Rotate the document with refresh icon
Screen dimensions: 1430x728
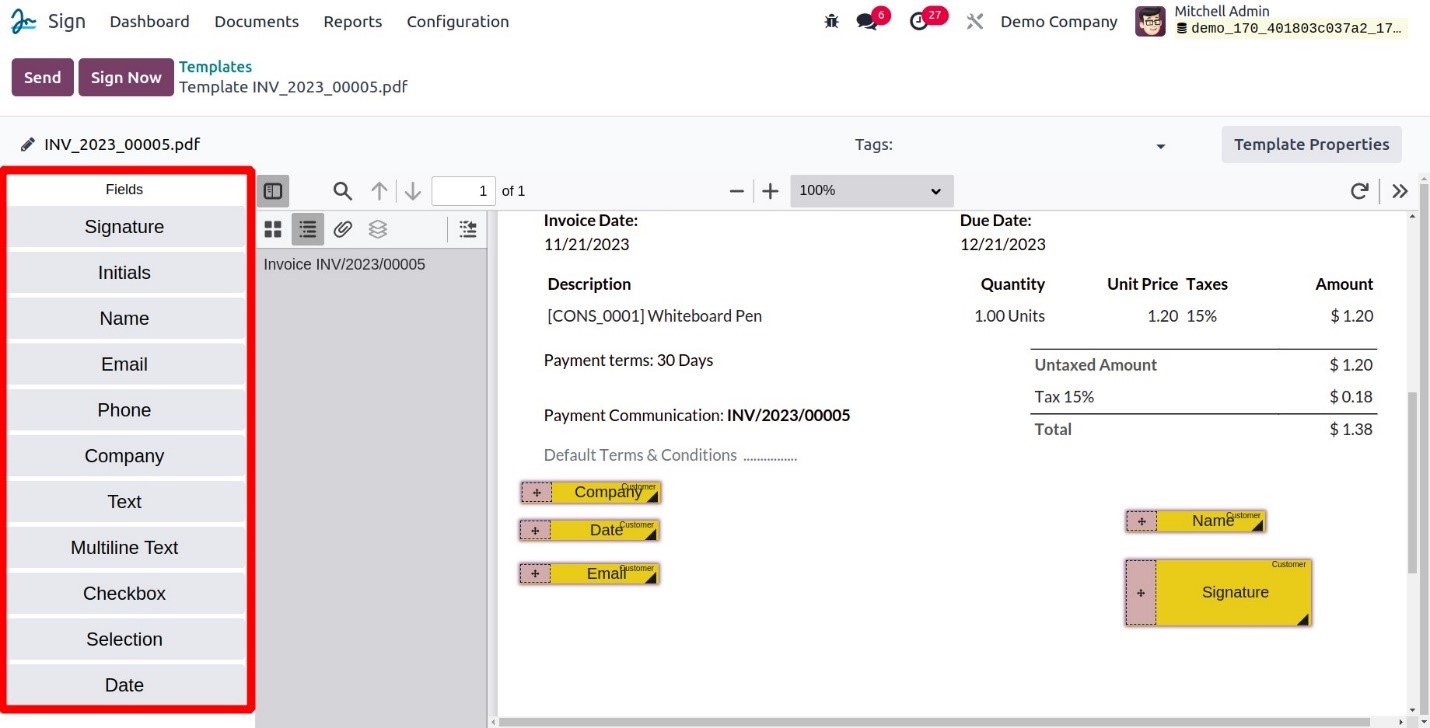[x=1359, y=191]
